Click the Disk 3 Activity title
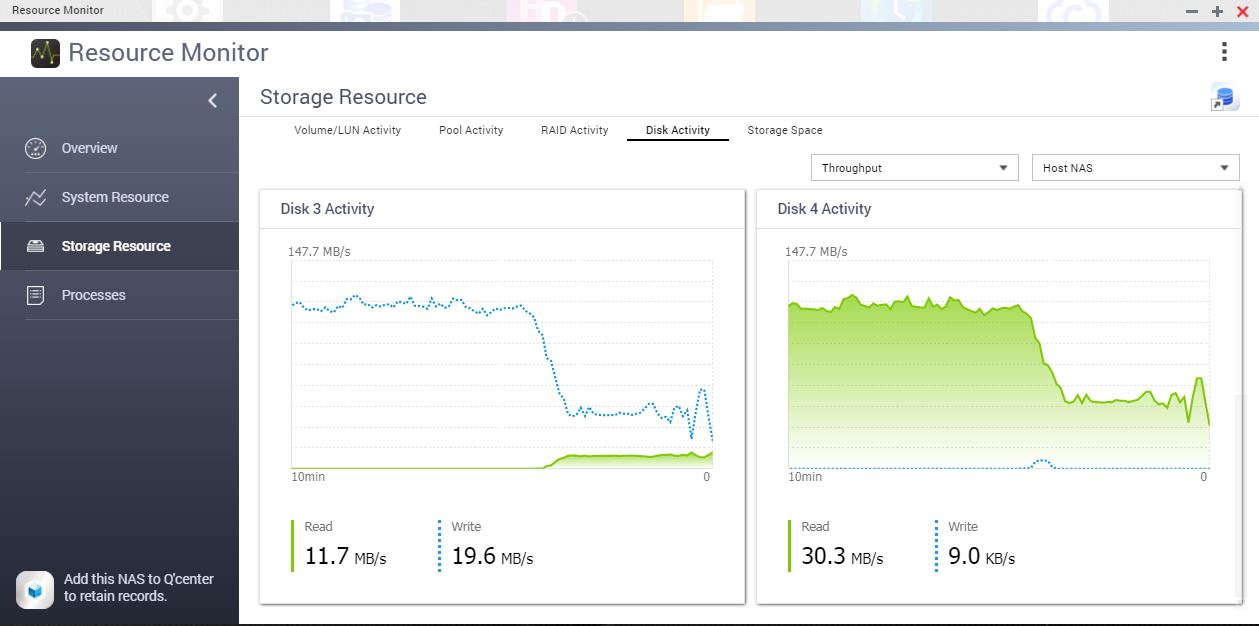The image size is (1259, 626). (327, 209)
